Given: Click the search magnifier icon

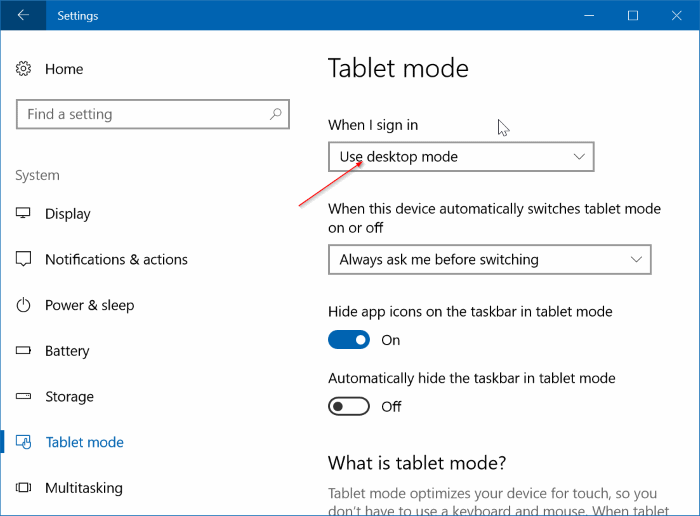Looking at the screenshot, I should (x=275, y=114).
